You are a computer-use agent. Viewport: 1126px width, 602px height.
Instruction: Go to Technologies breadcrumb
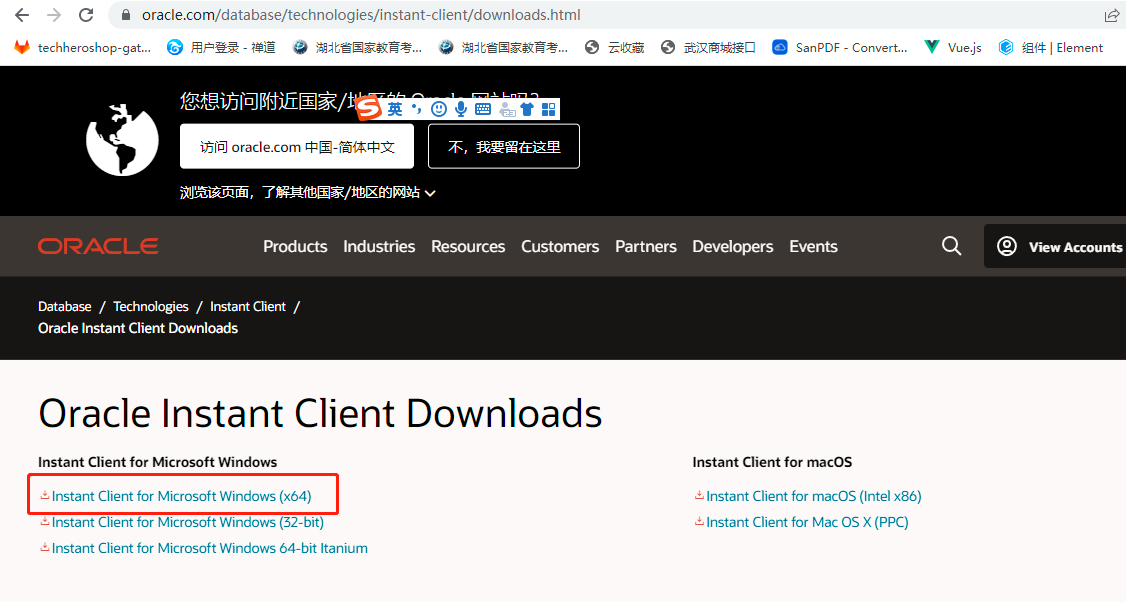pos(151,306)
